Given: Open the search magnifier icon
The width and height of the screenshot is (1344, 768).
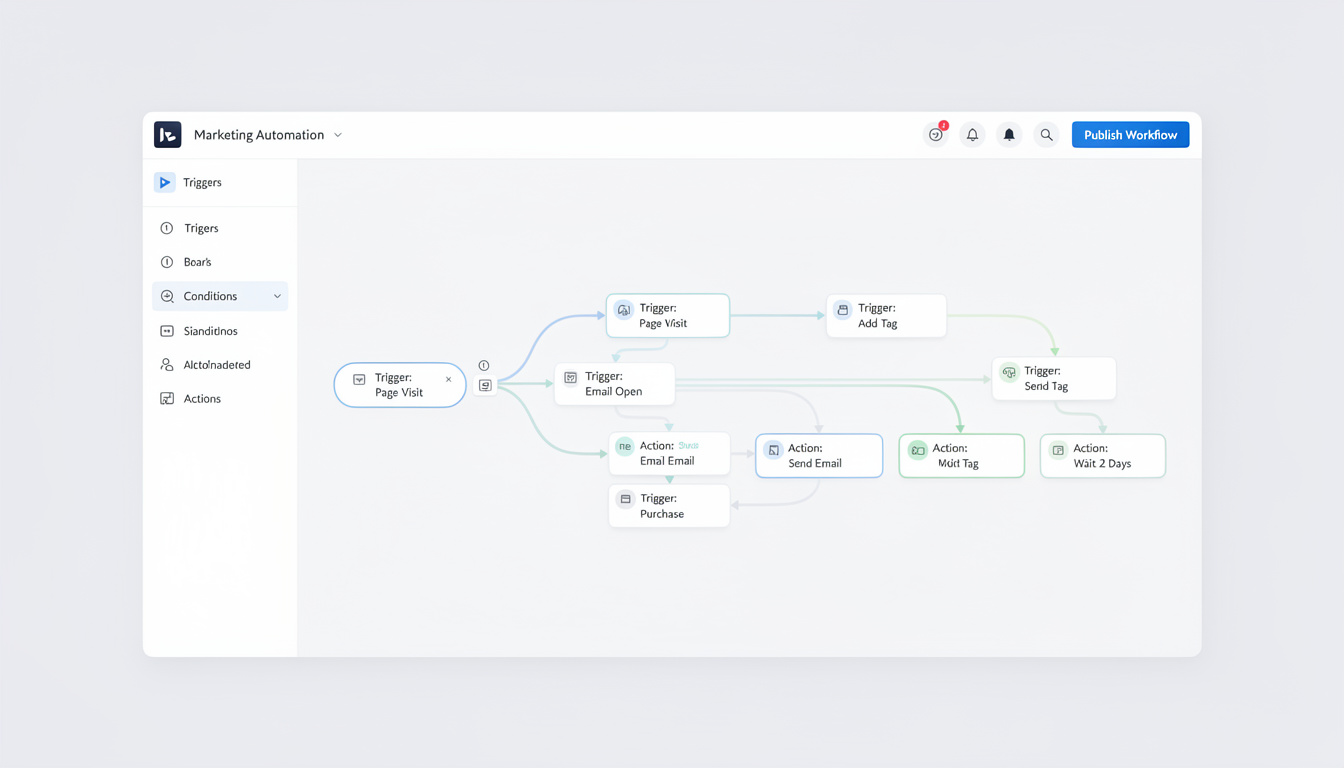Looking at the screenshot, I should click(x=1046, y=135).
